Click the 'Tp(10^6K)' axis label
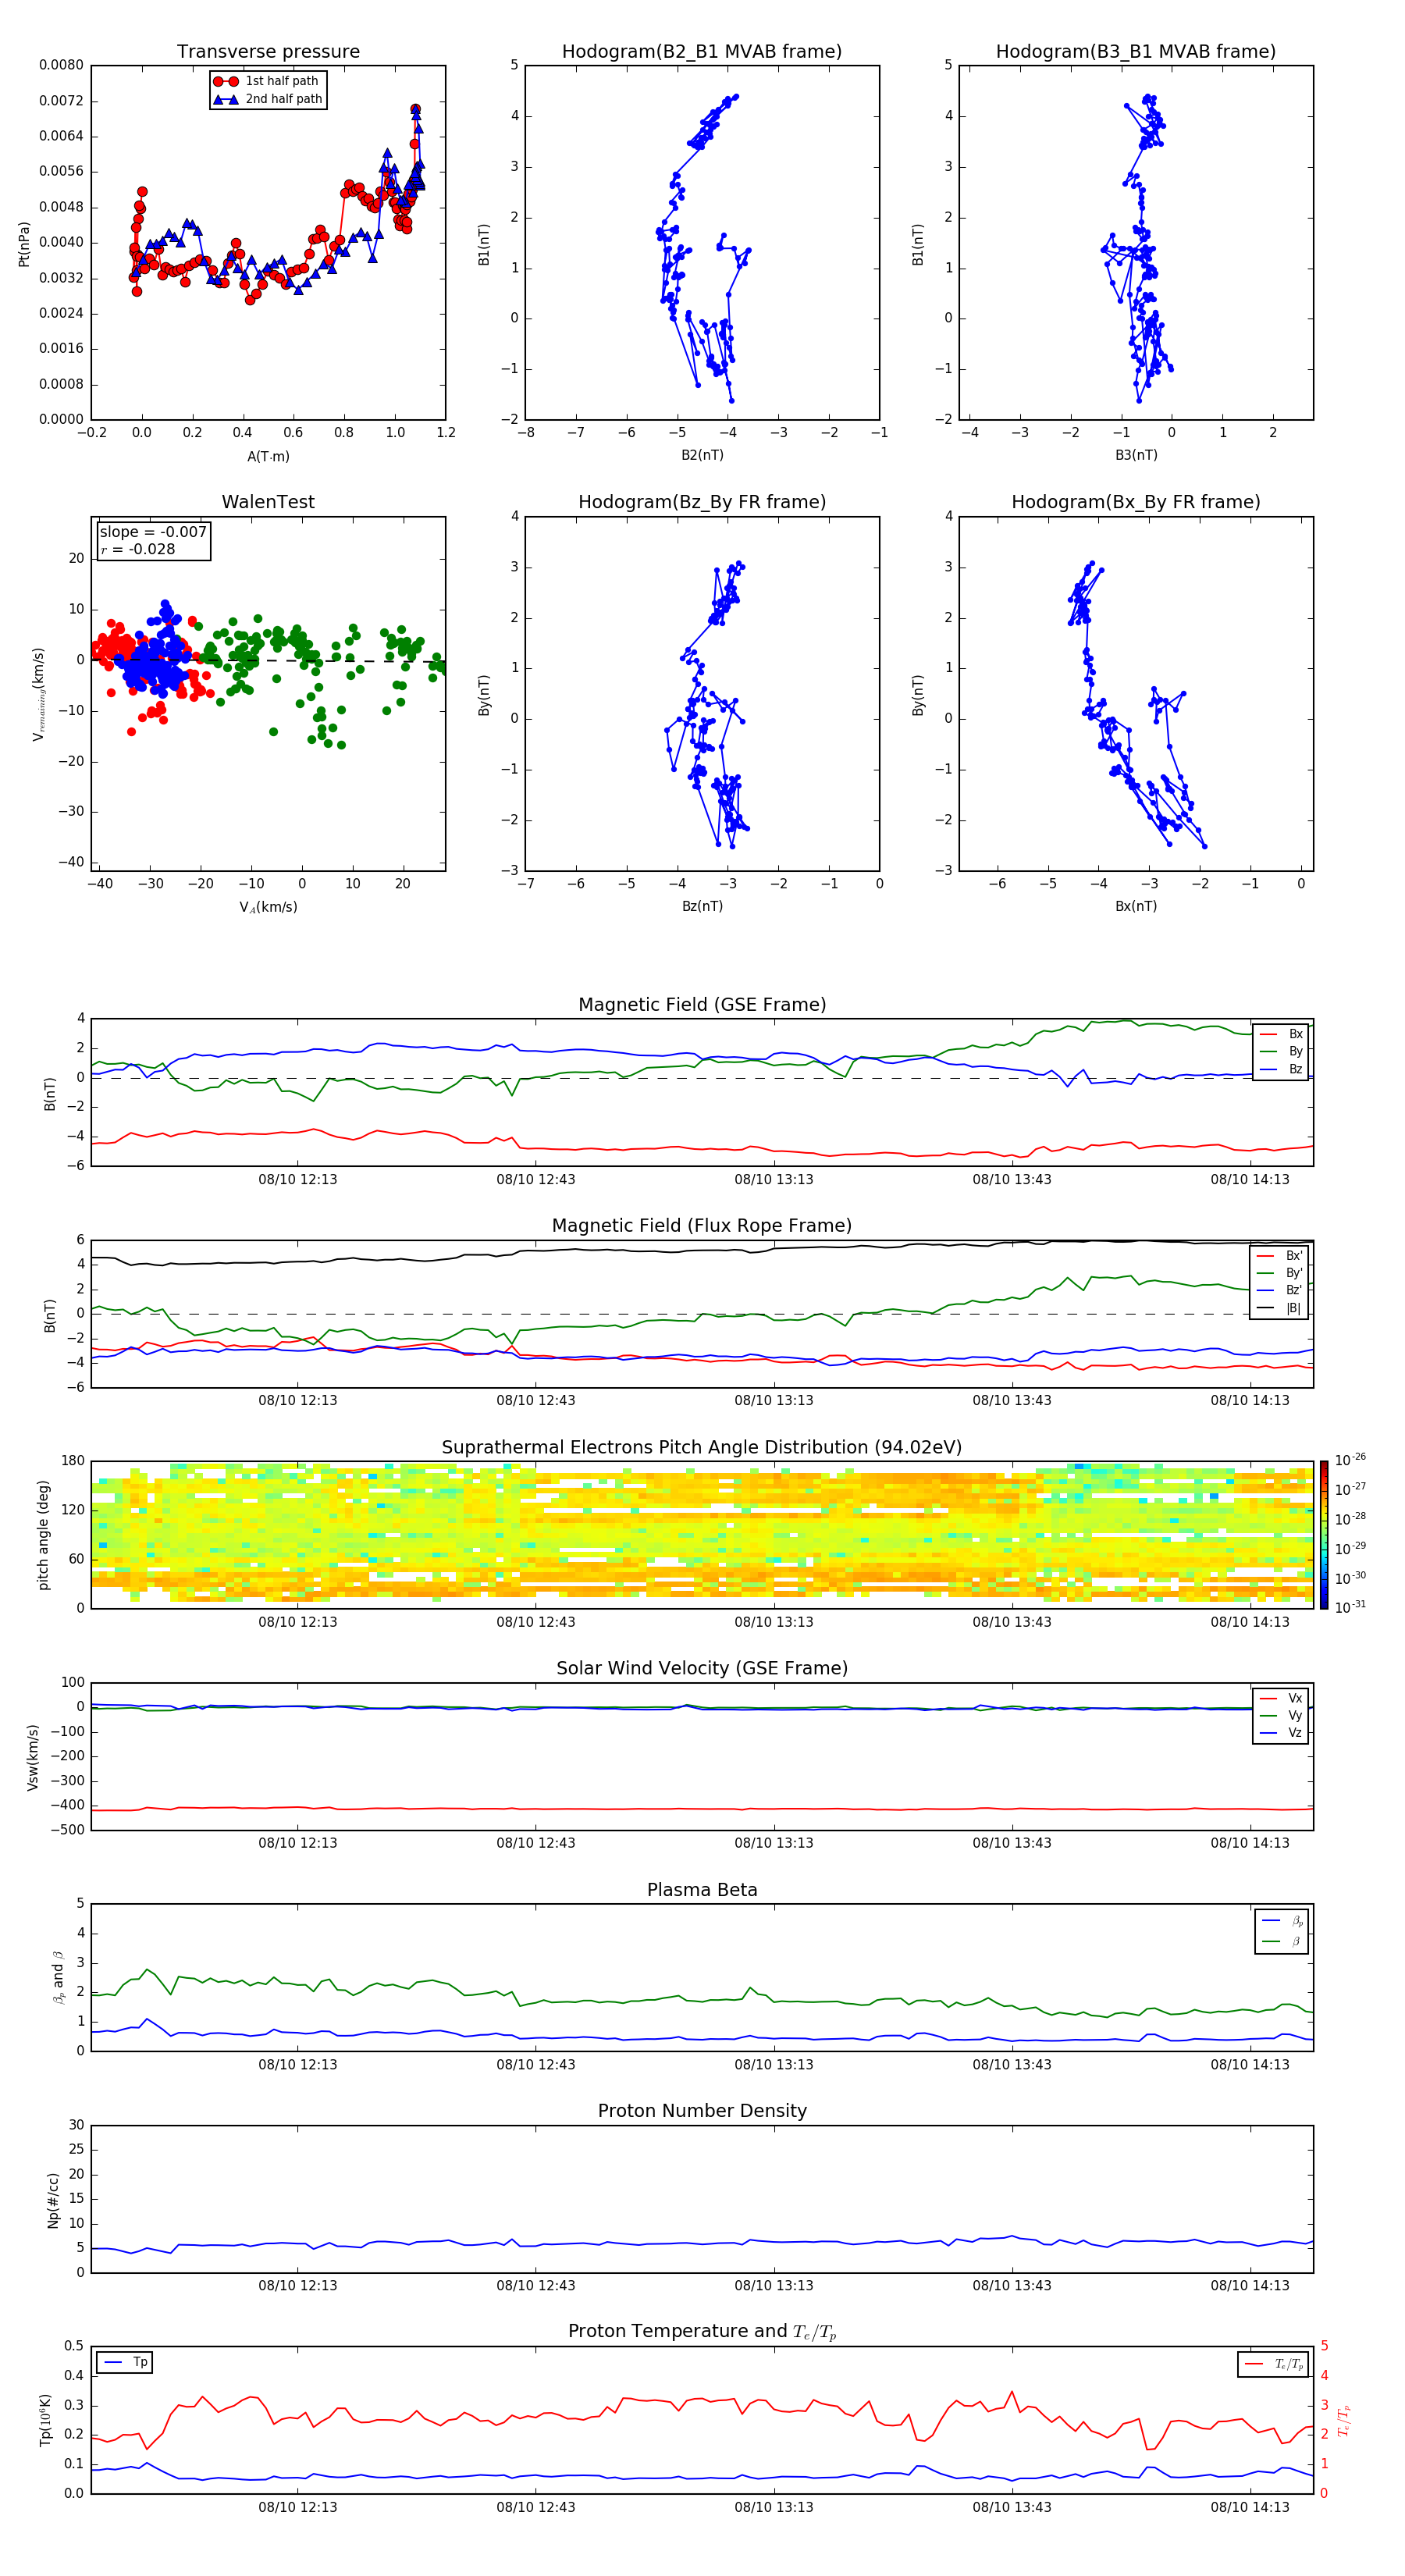The width and height of the screenshot is (1405, 2576). [45, 2420]
